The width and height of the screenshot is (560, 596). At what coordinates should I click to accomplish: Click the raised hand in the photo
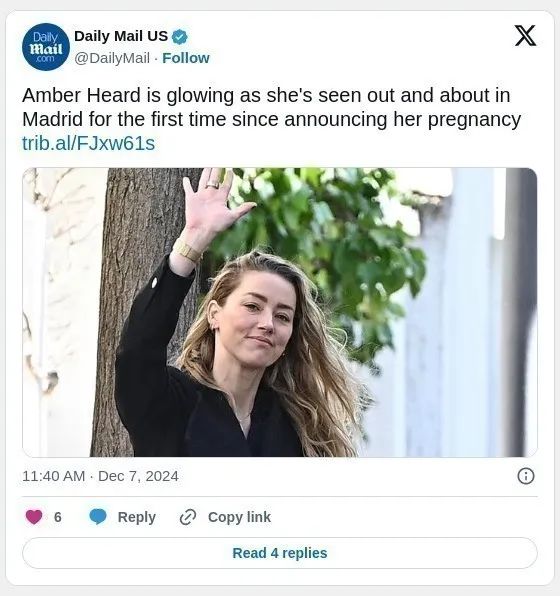coord(215,203)
